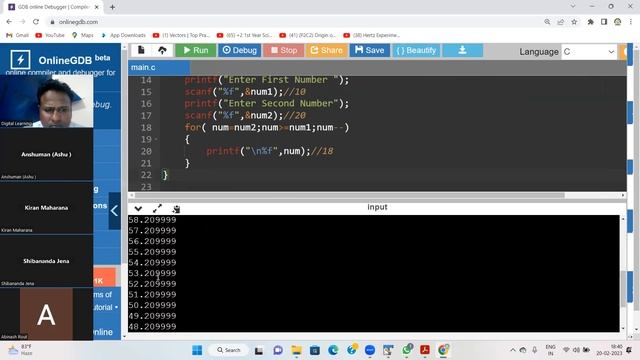Save the current file
Viewport: 640px width, 360px height.
click(x=369, y=50)
